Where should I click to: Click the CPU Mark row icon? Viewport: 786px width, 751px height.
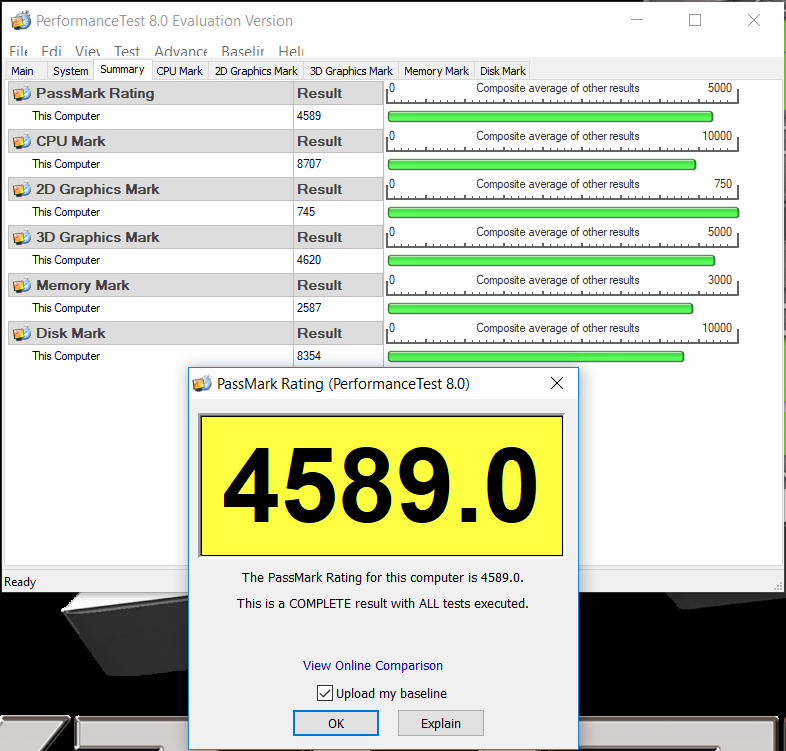(x=22, y=141)
